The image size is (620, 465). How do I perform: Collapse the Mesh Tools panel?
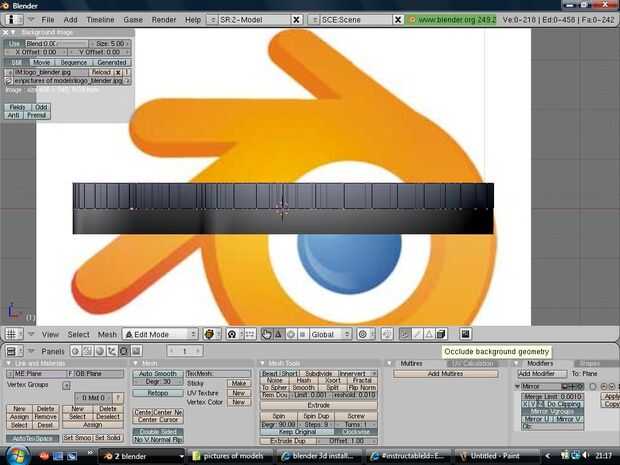[262, 363]
